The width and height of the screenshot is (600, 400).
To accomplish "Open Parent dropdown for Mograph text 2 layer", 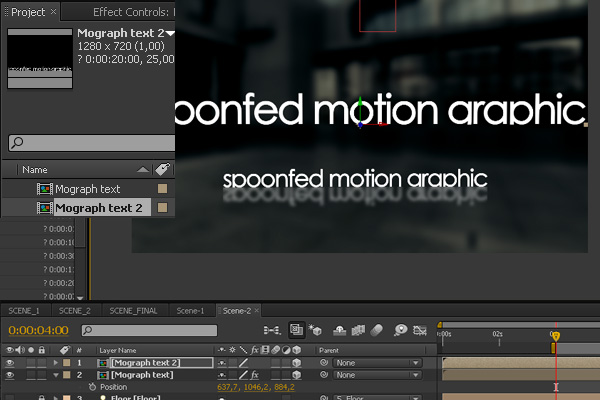I will click(378, 362).
